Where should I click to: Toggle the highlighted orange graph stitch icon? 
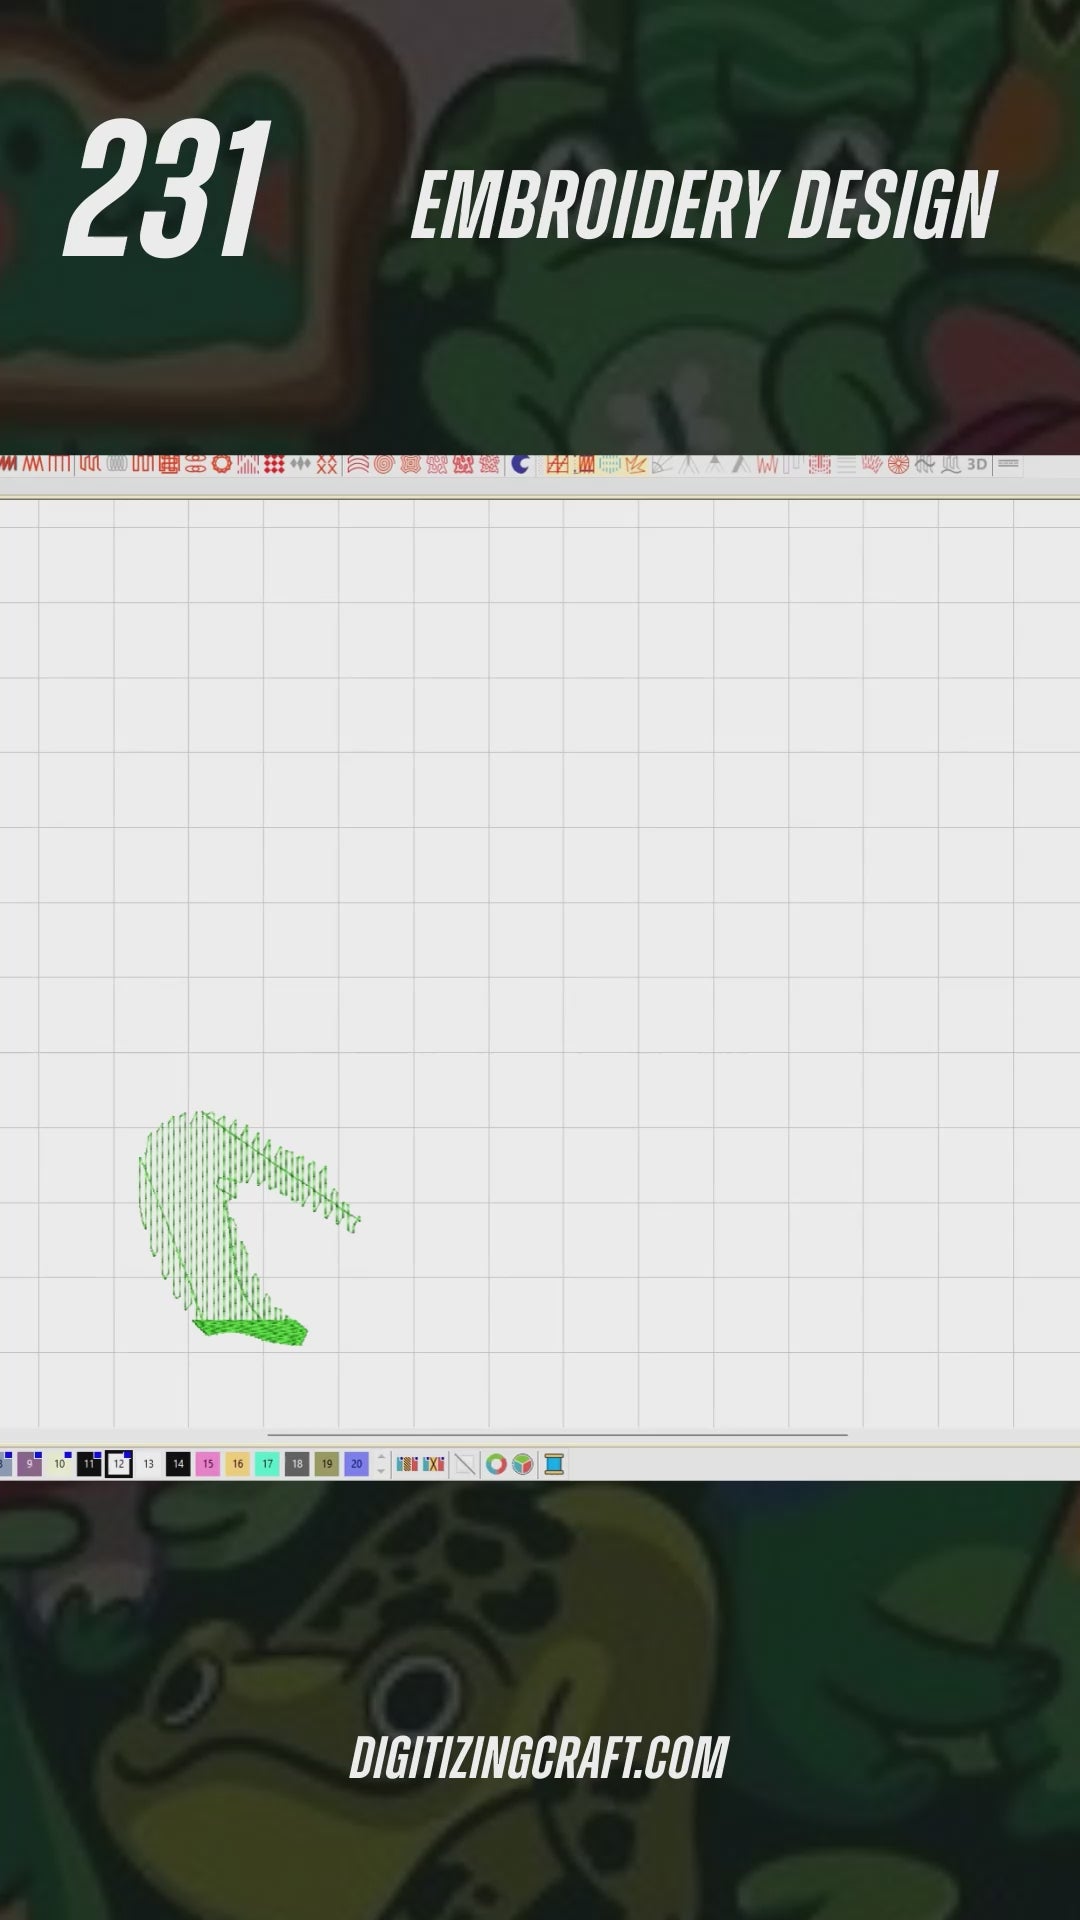[557, 464]
